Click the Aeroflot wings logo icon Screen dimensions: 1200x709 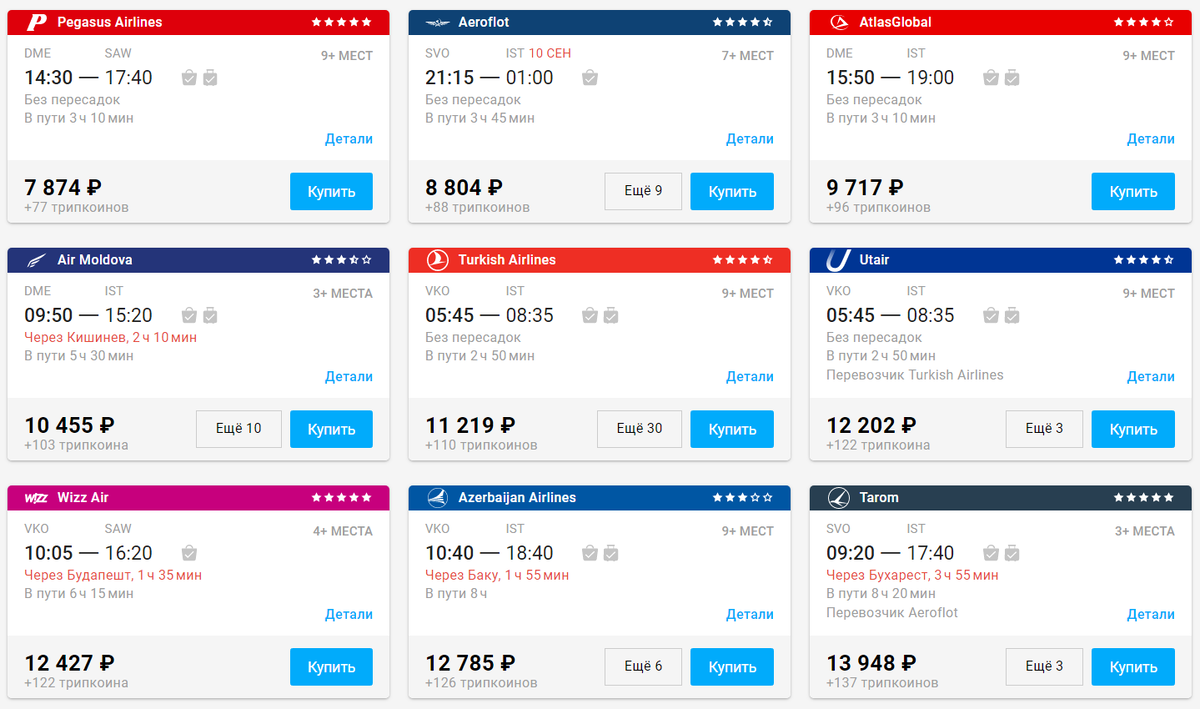438,22
